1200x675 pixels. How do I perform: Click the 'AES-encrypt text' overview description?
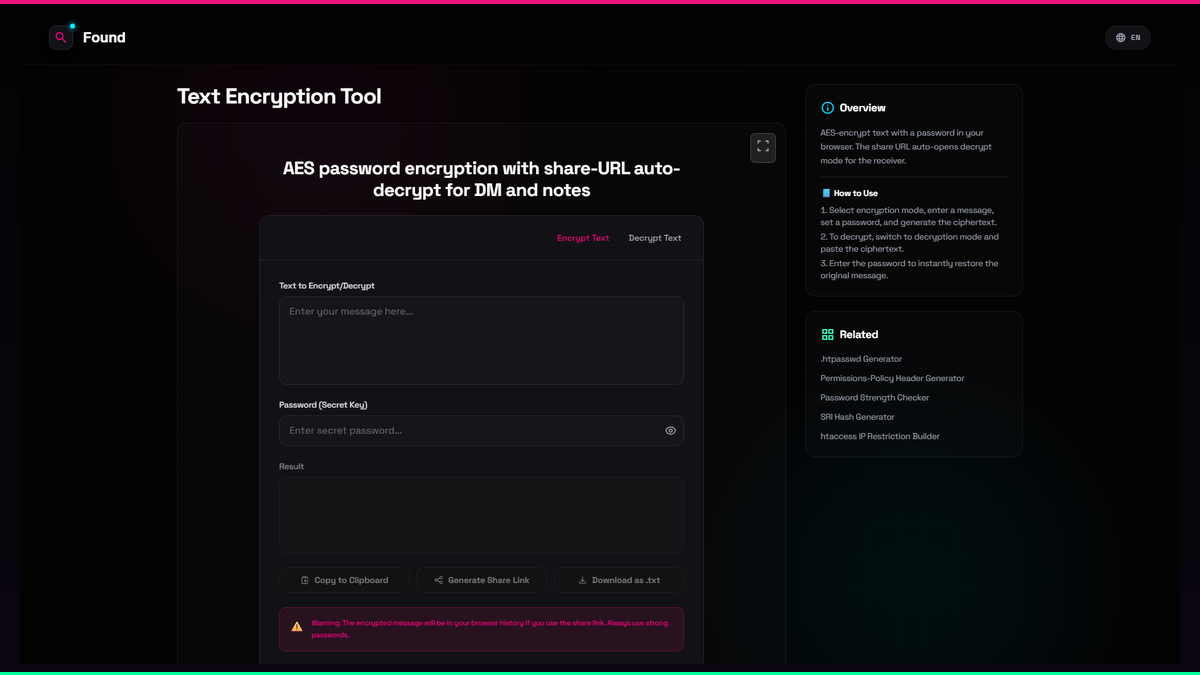[906, 146]
